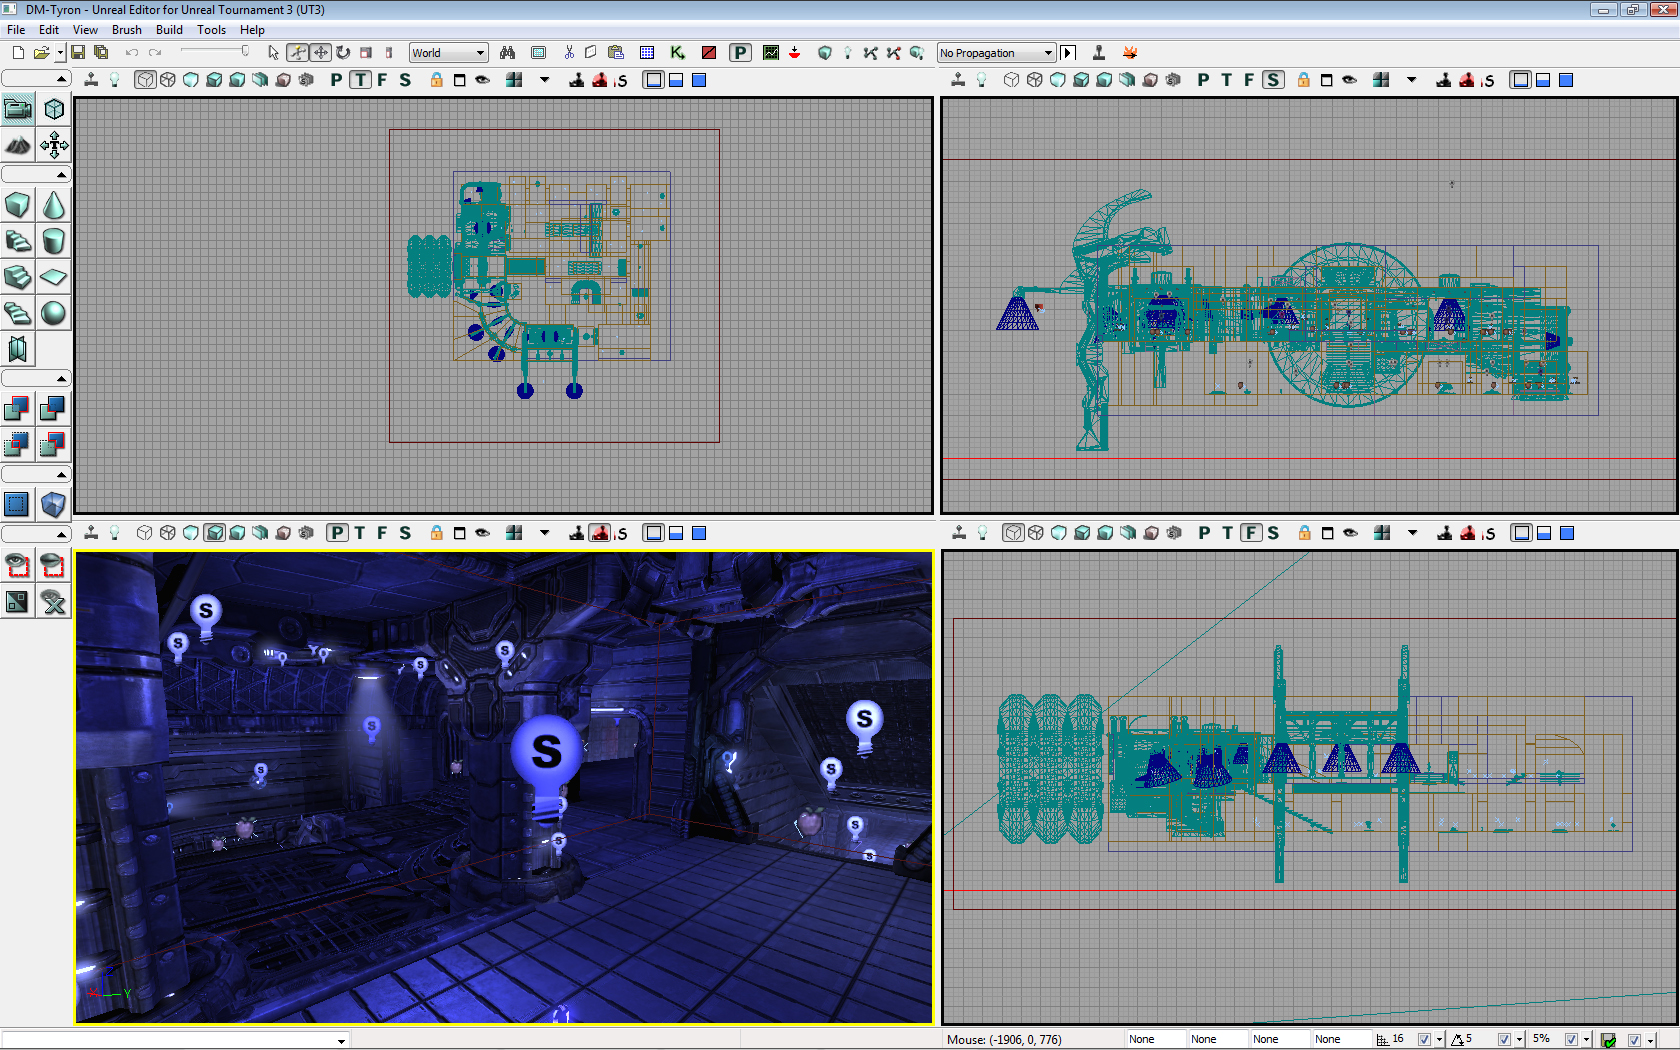
Task: Create a Volumetric builder brush
Action: tap(18, 349)
